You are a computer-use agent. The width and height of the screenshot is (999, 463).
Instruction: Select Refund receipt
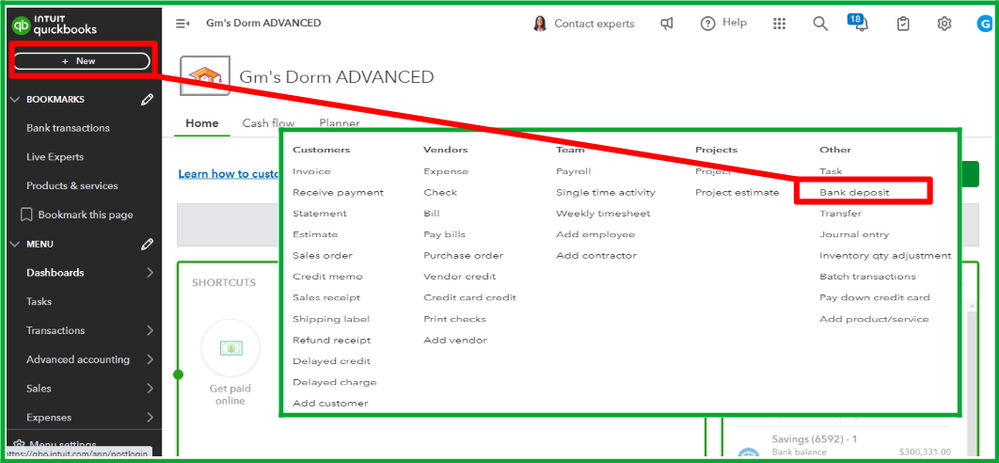[331, 340]
